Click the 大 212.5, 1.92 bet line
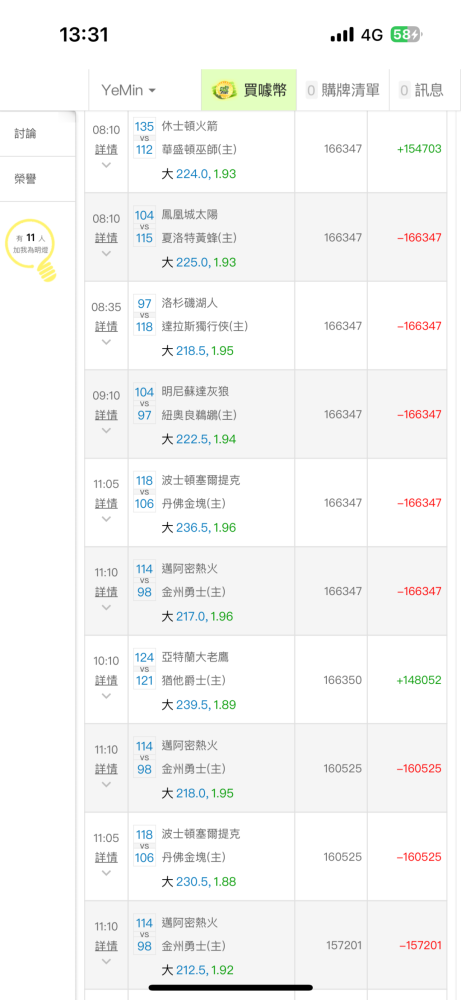Image resolution: width=461 pixels, height=1000 pixels. click(x=198, y=971)
